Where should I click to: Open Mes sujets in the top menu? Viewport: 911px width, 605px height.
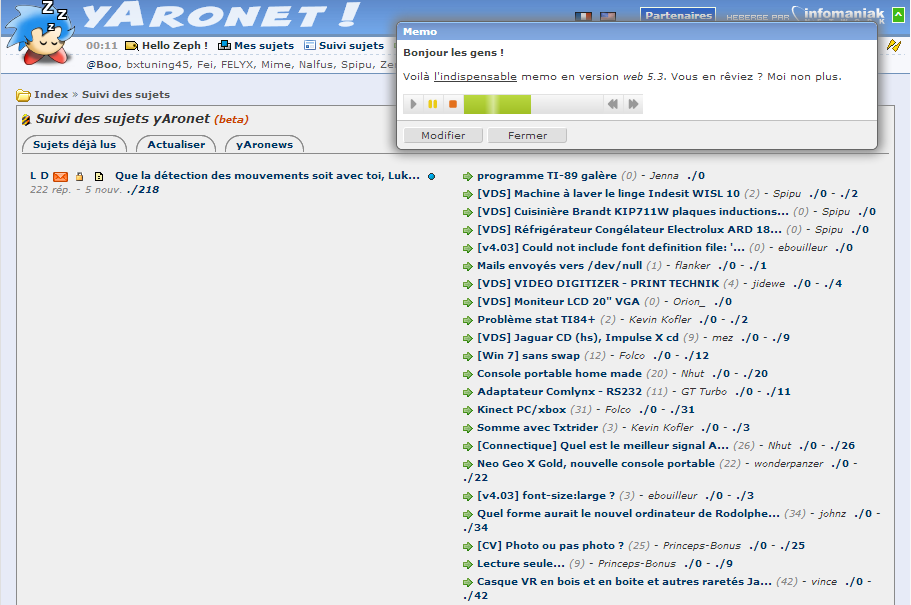tap(263, 46)
